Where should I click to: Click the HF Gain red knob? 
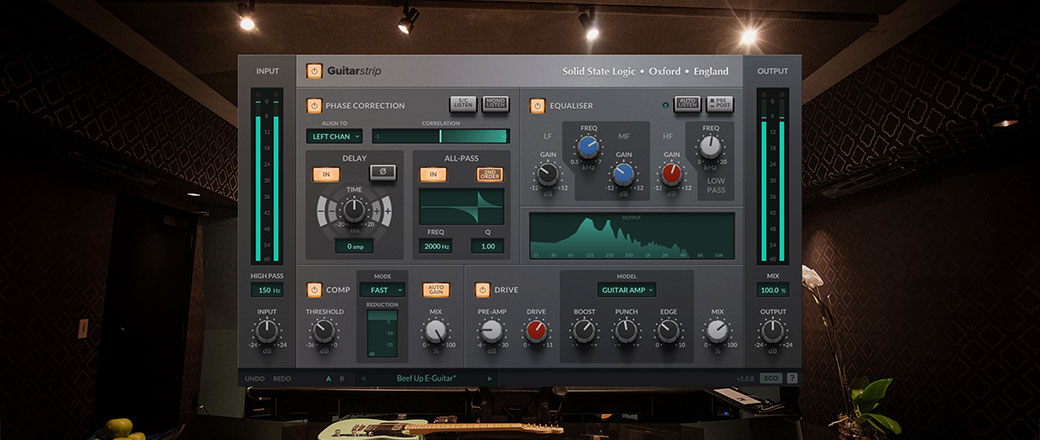671,175
